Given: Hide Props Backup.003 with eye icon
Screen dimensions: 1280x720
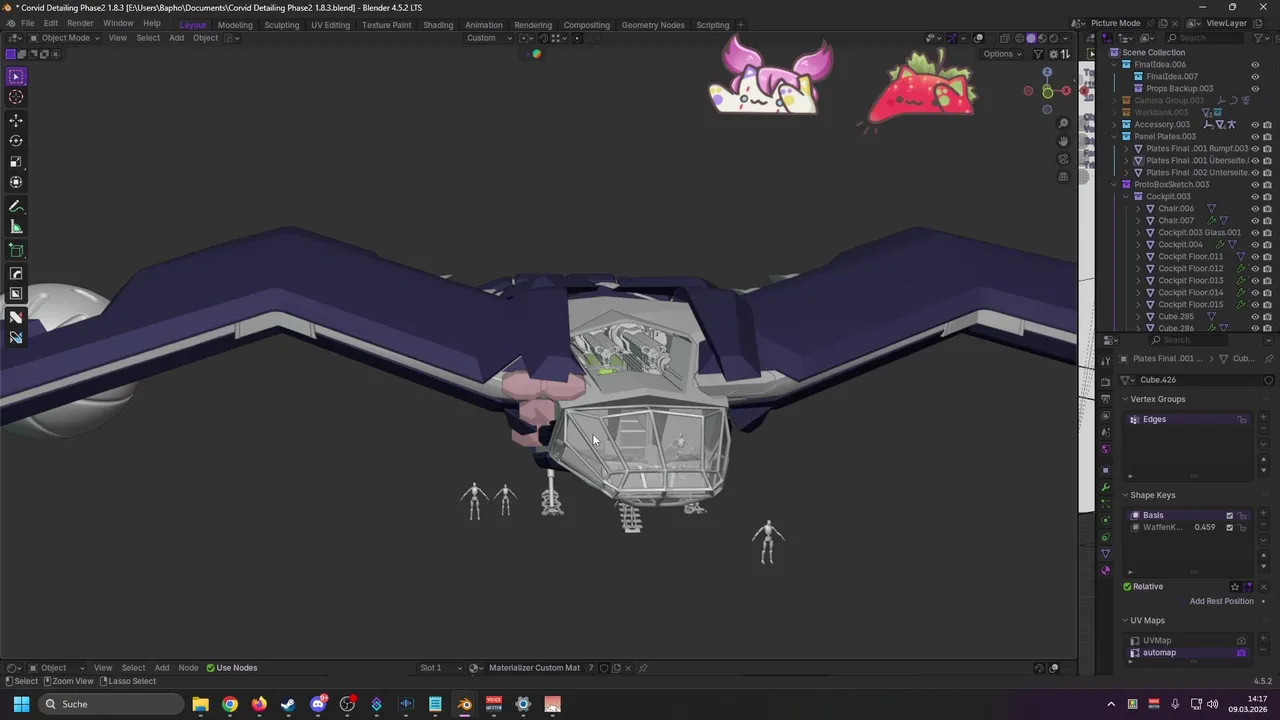Looking at the screenshot, I should click(x=1255, y=88).
